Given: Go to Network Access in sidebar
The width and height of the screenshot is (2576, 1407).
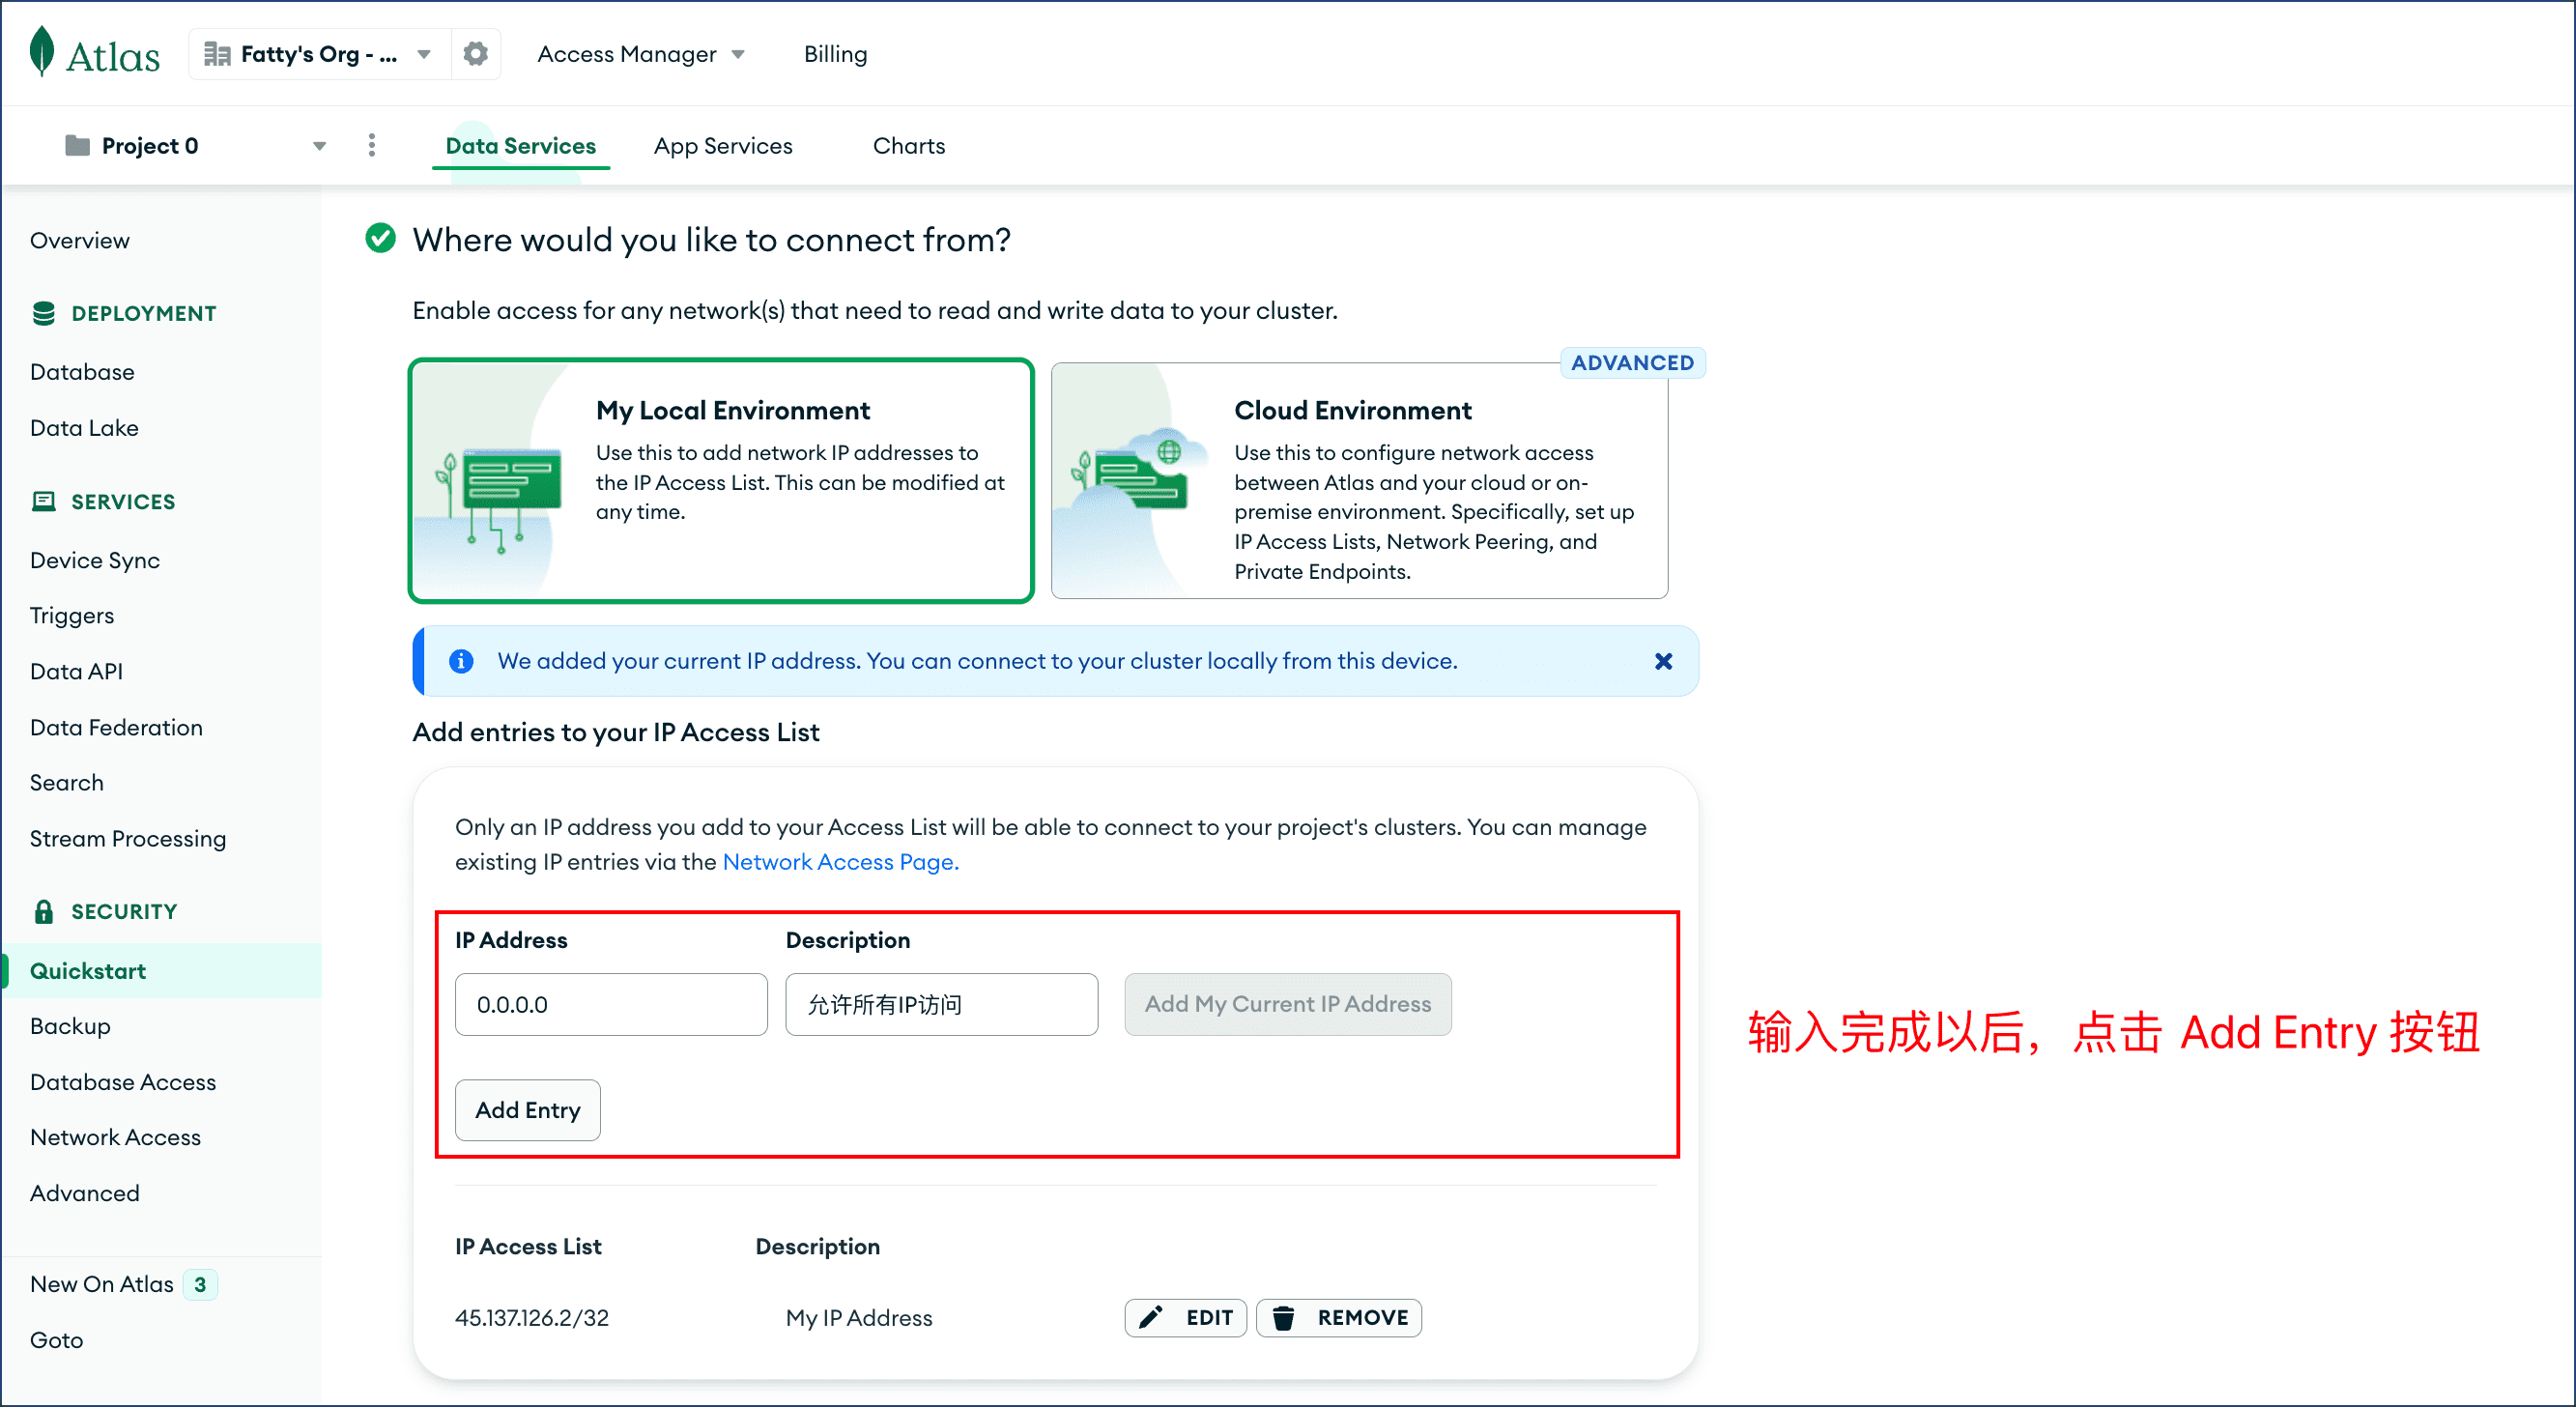Looking at the screenshot, I should (115, 1137).
